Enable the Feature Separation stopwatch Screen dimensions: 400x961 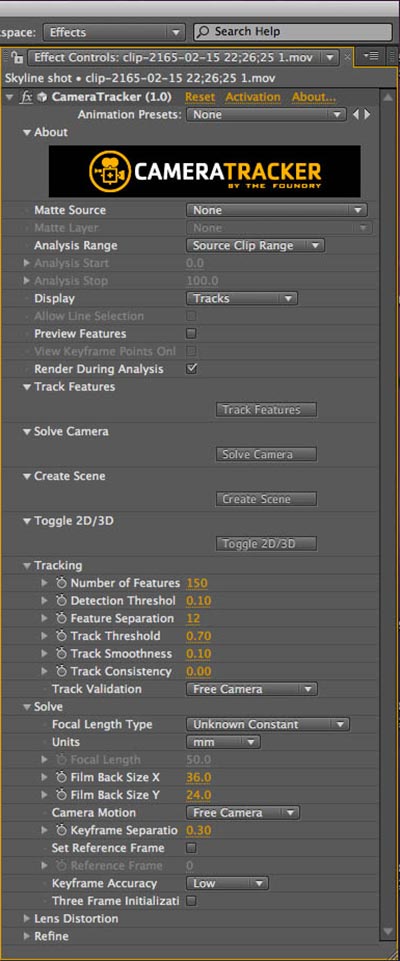[61, 619]
